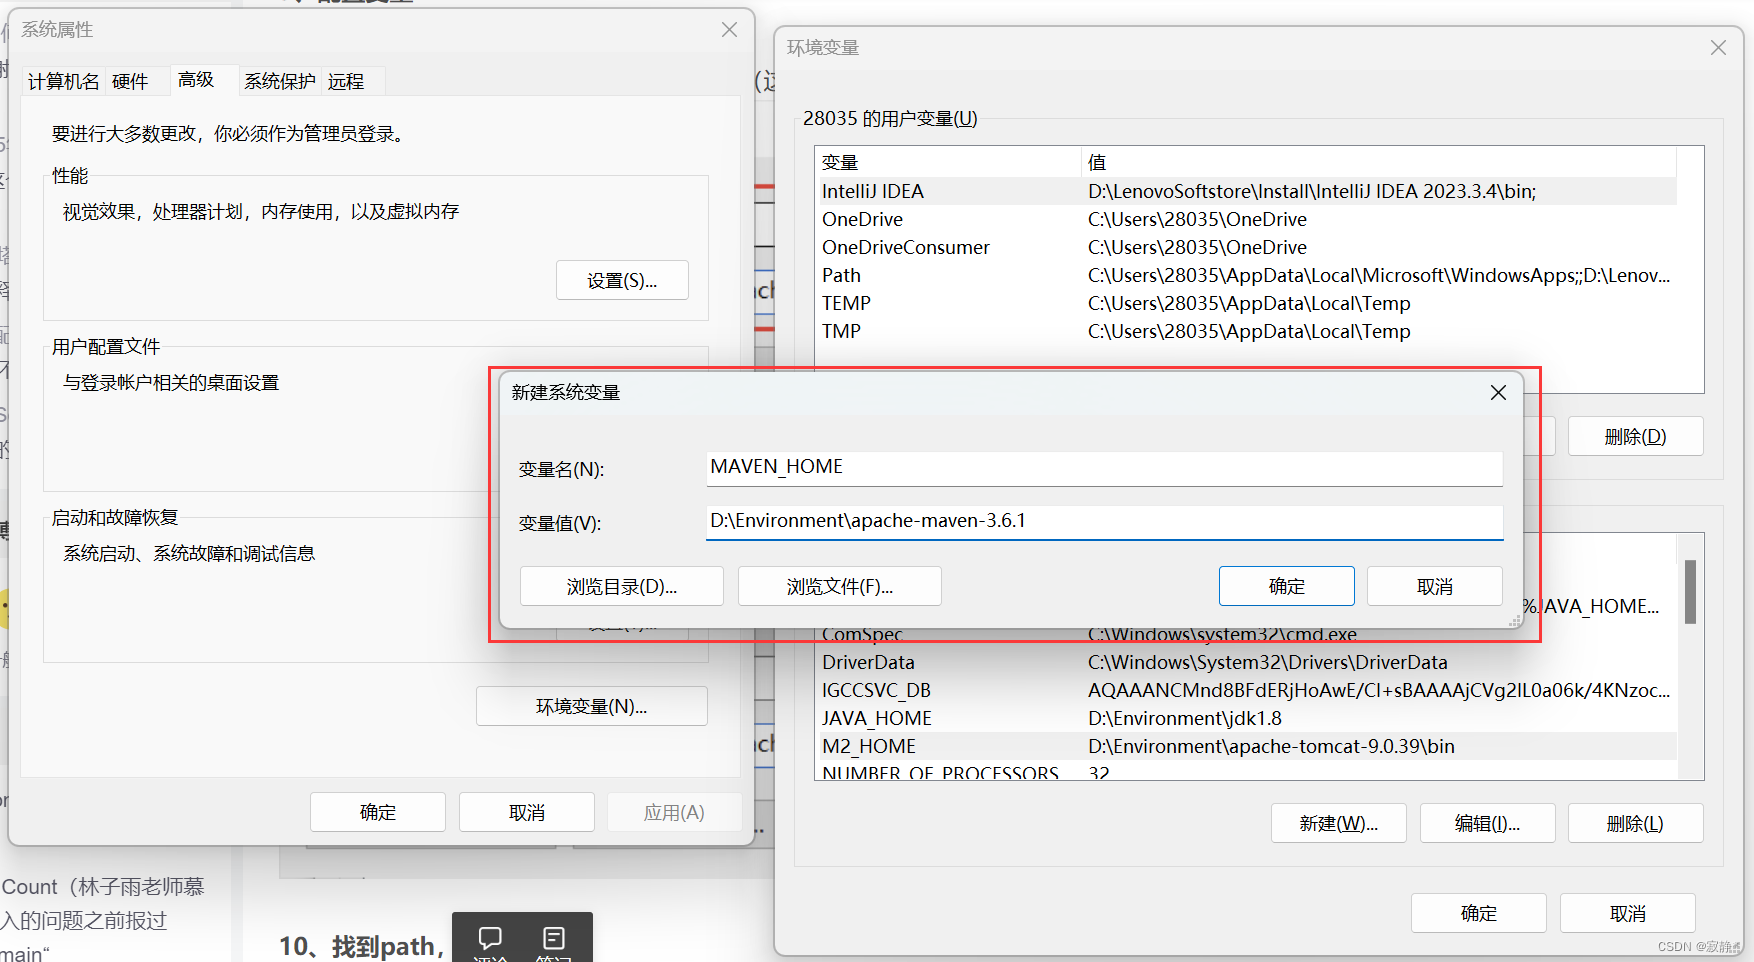Click 浏览文件(F)... button
The width and height of the screenshot is (1754, 962).
840,587
